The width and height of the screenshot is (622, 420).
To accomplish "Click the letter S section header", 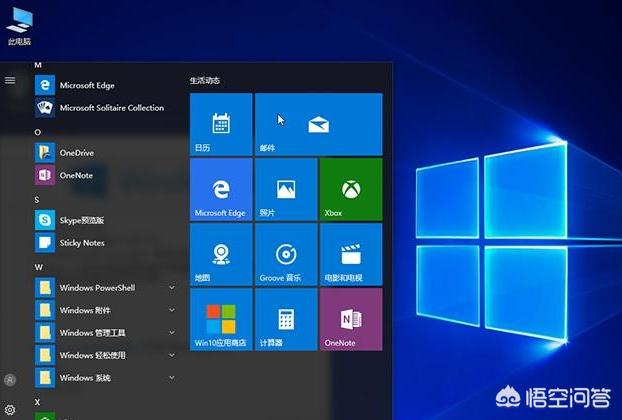I will point(37,199).
